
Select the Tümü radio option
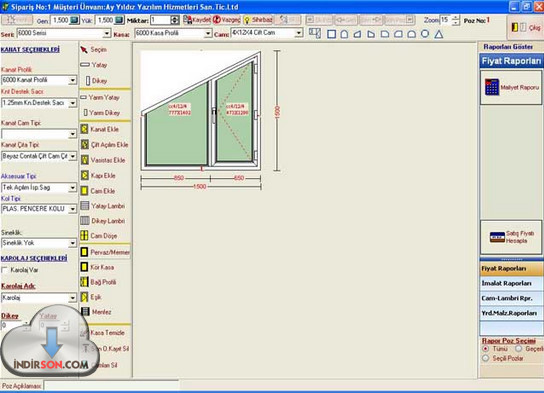486,349
